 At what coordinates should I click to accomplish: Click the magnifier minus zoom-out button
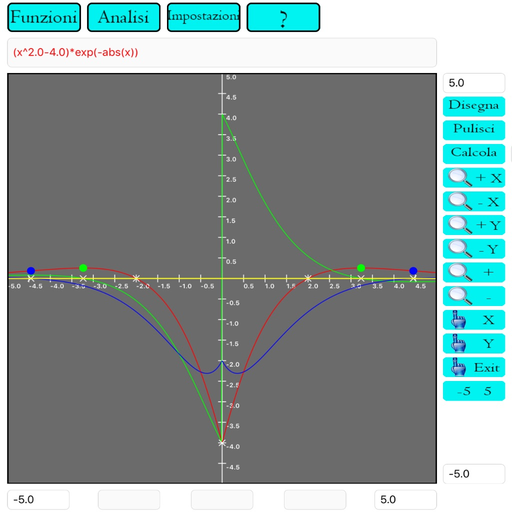coord(474,296)
